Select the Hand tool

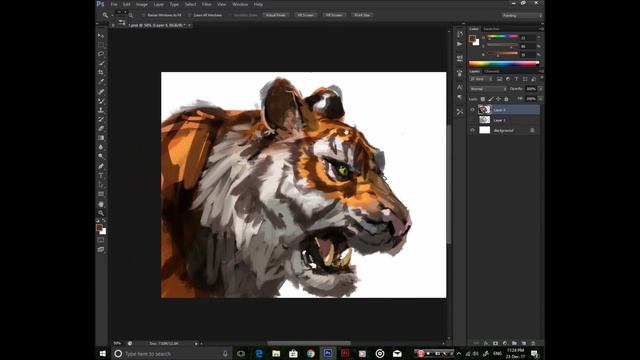coord(101,204)
